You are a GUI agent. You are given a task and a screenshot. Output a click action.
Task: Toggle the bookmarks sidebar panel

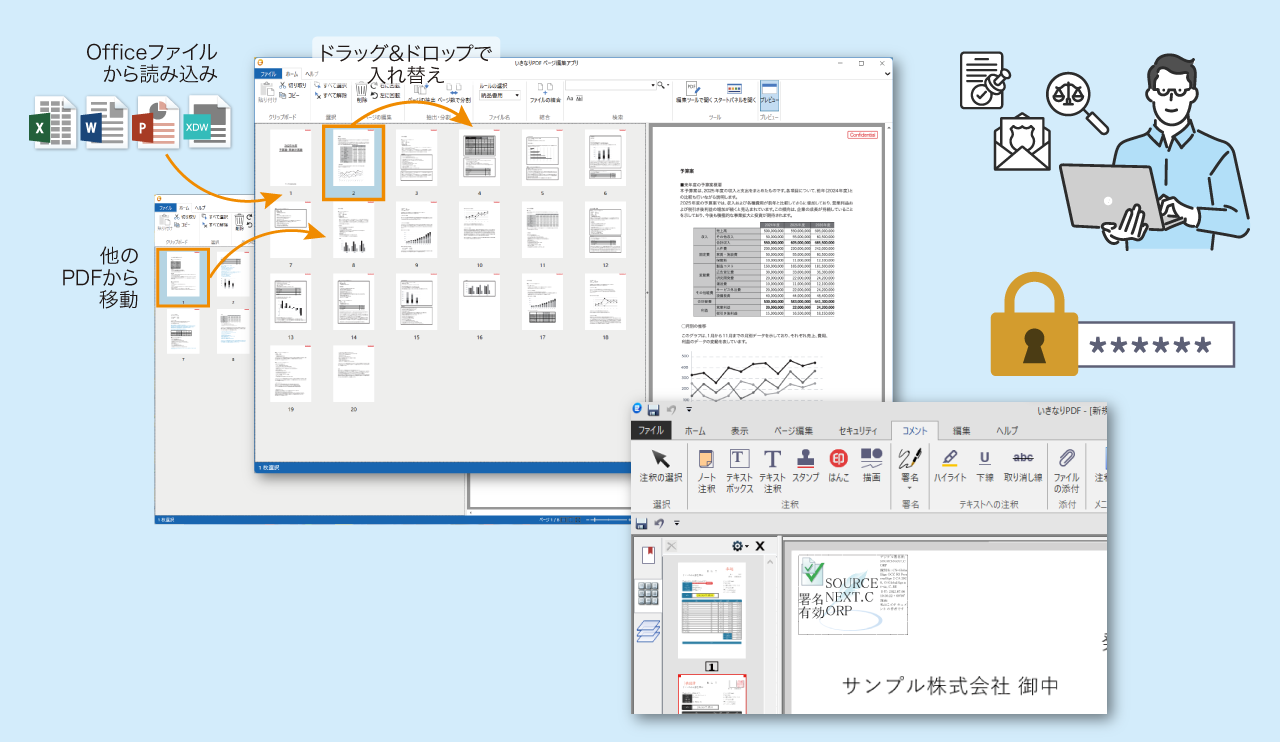648,555
